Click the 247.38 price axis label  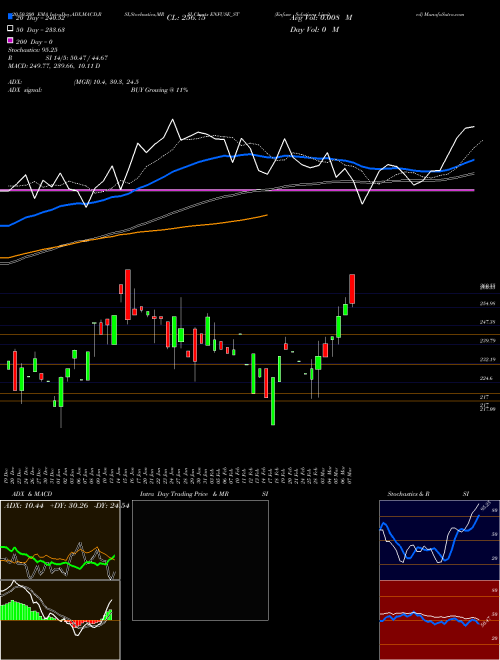point(487,322)
